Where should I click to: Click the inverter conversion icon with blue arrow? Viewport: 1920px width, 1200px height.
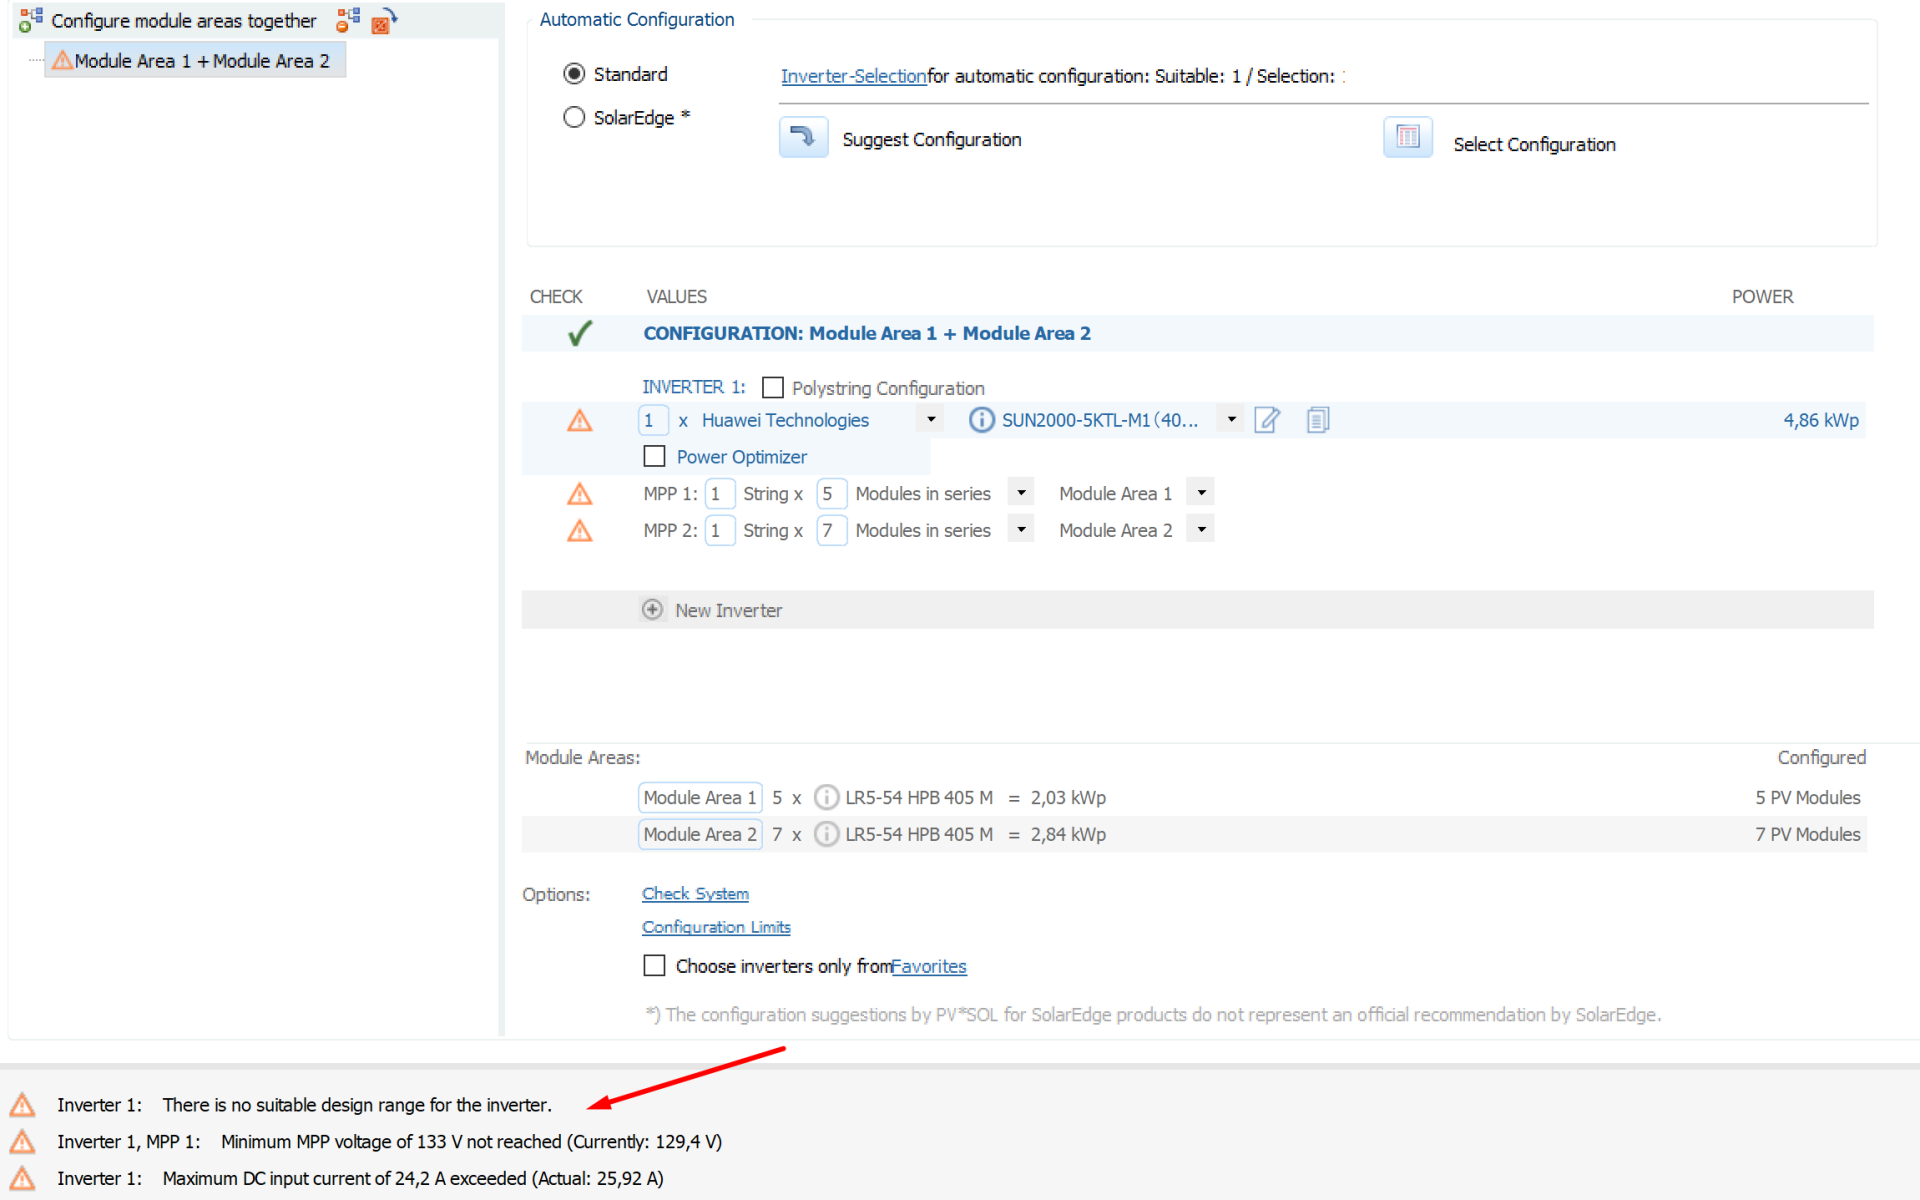coord(384,20)
